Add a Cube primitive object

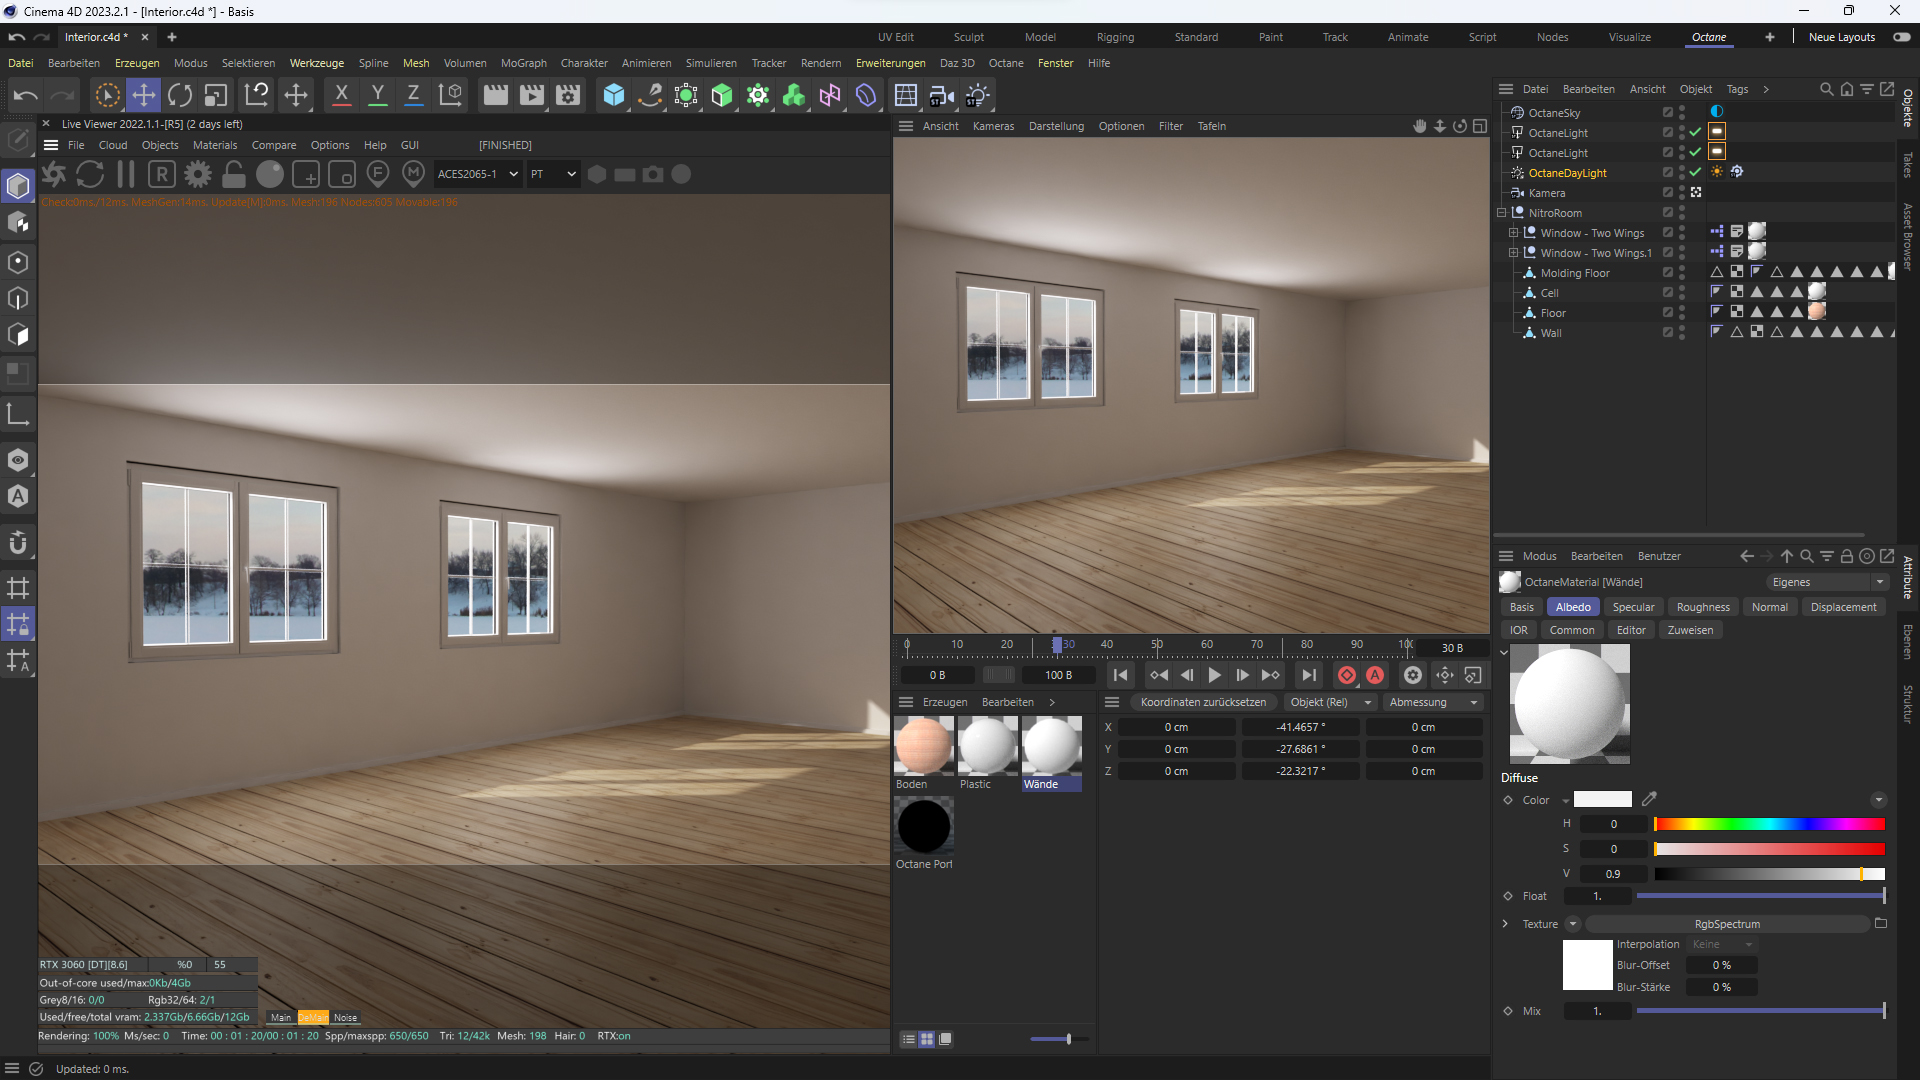(613, 95)
